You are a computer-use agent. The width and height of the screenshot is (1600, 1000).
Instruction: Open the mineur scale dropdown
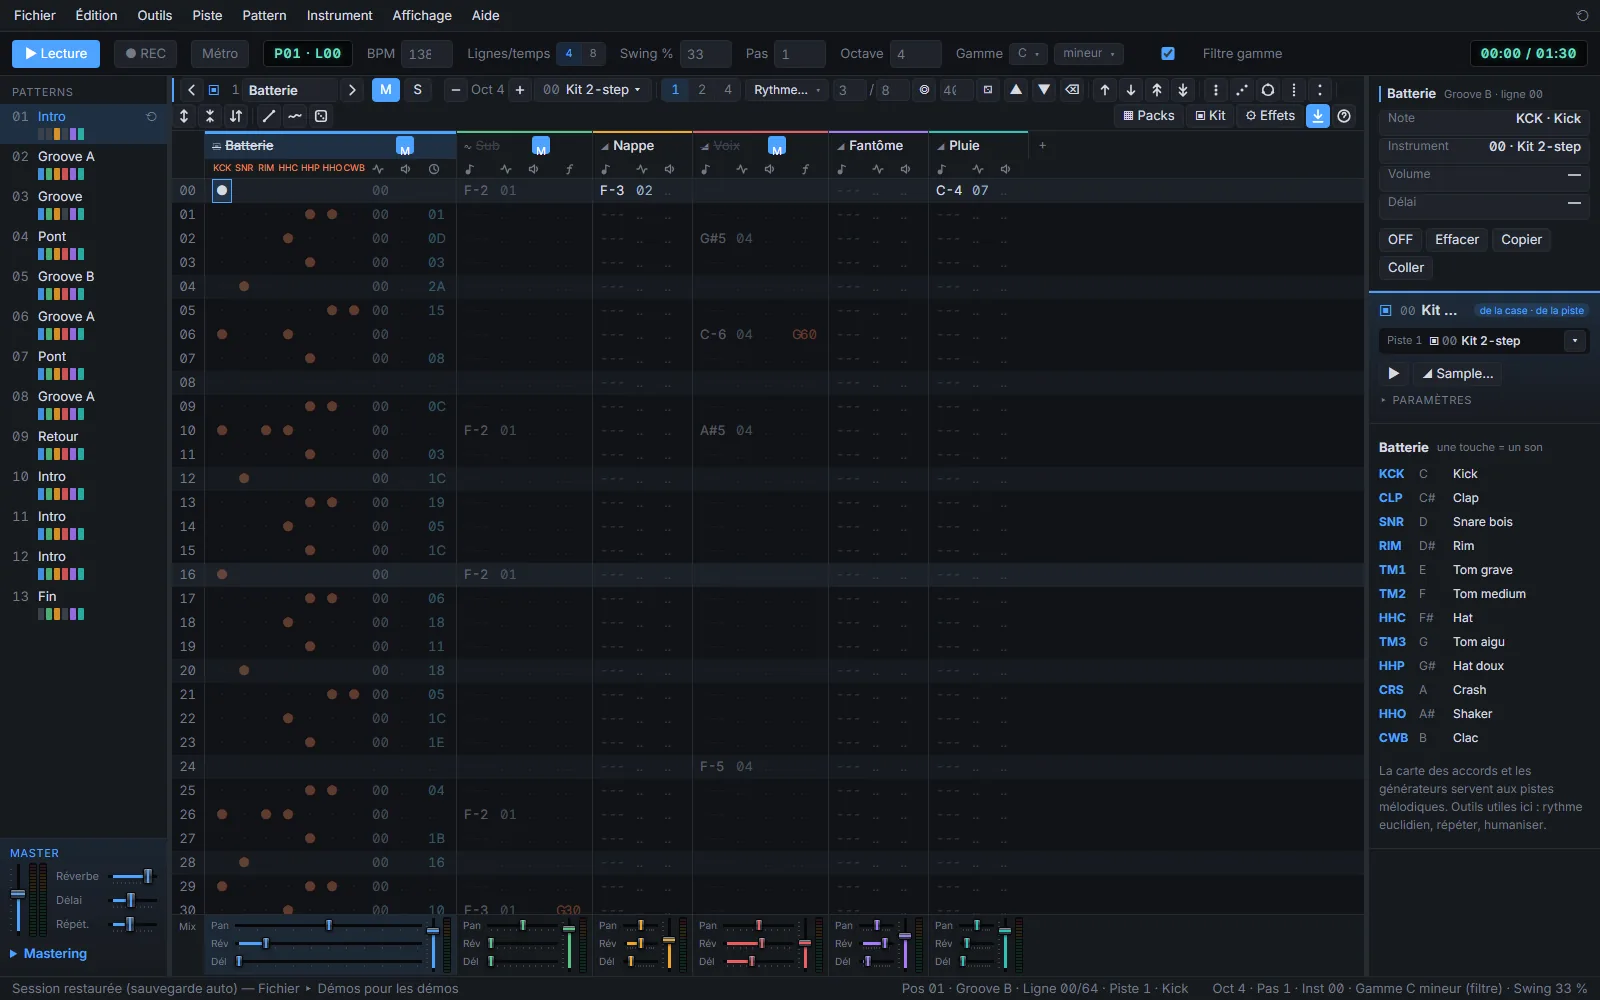pos(1089,54)
